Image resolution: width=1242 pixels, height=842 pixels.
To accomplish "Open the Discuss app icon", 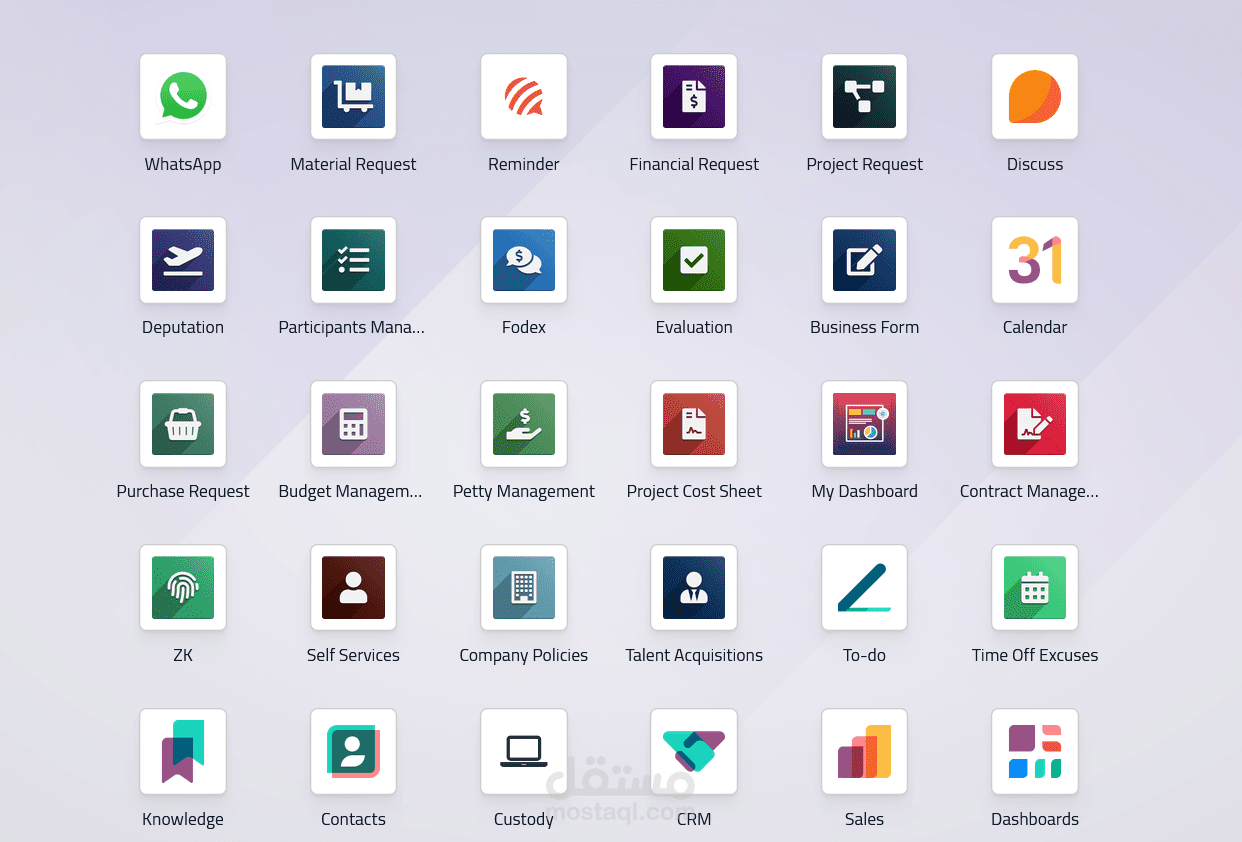I will click(x=1035, y=97).
